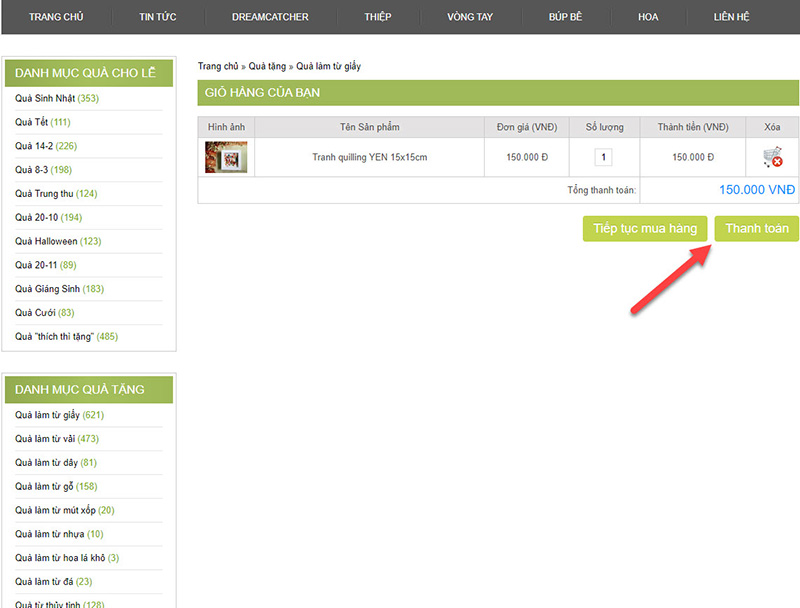Screen dimensions: 800x608
Task: Open Quà 8-3 (198) category
Action: 43,169
